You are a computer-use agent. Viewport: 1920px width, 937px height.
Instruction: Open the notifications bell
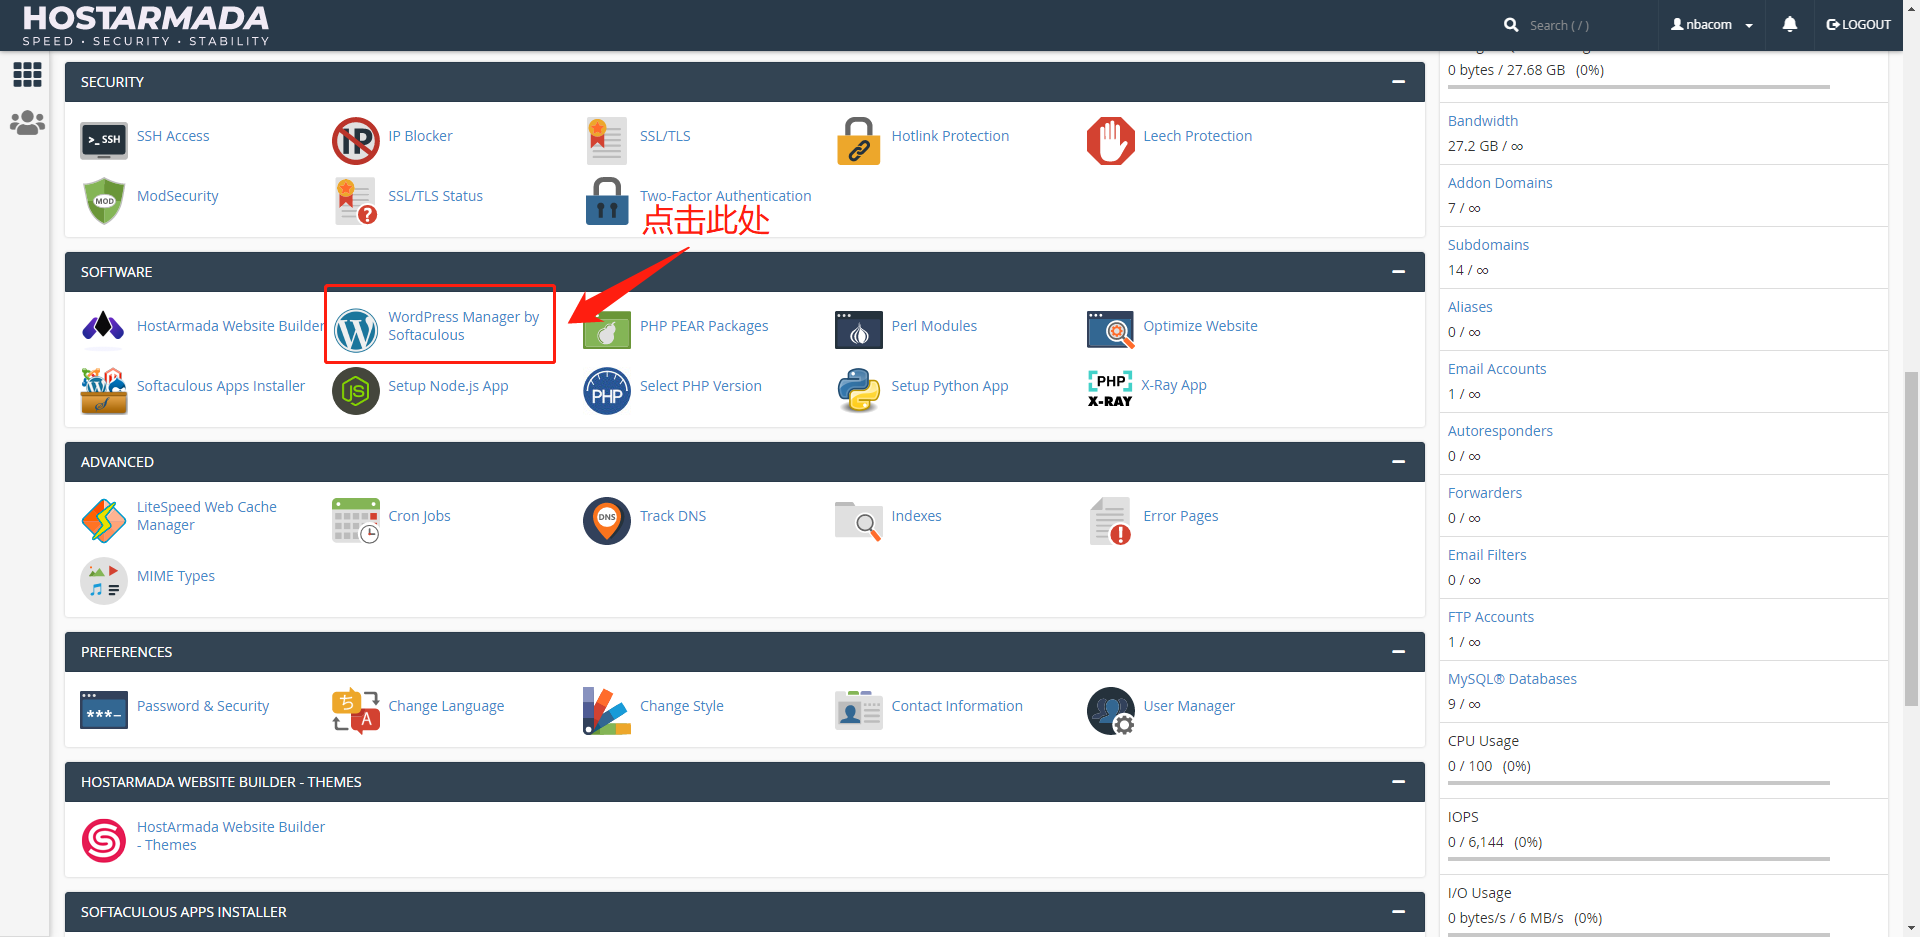pyautogui.click(x=1790, y=24)
